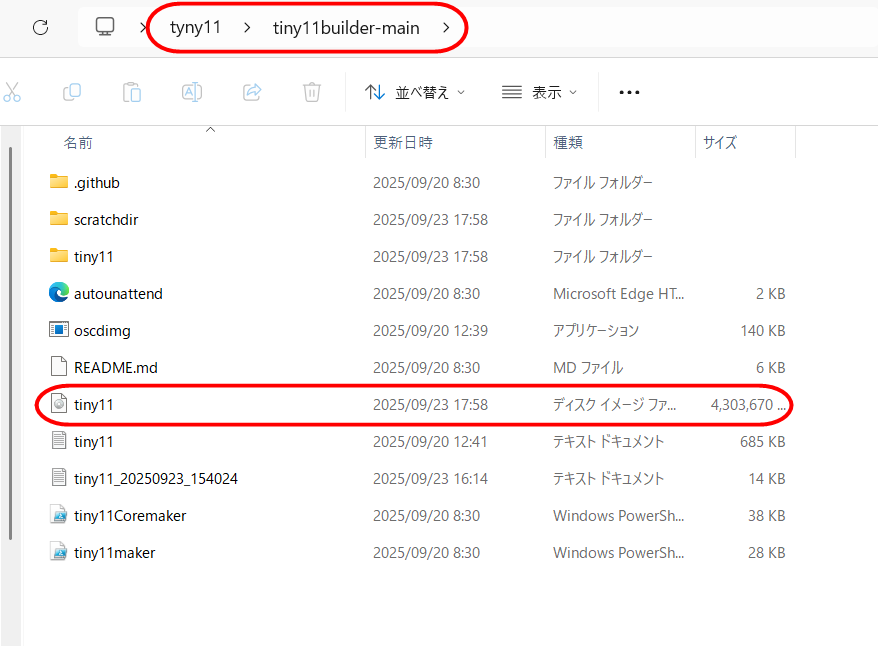Open the 並べ替え sort dropdown

pyautogui.click(x=415, y=92)
